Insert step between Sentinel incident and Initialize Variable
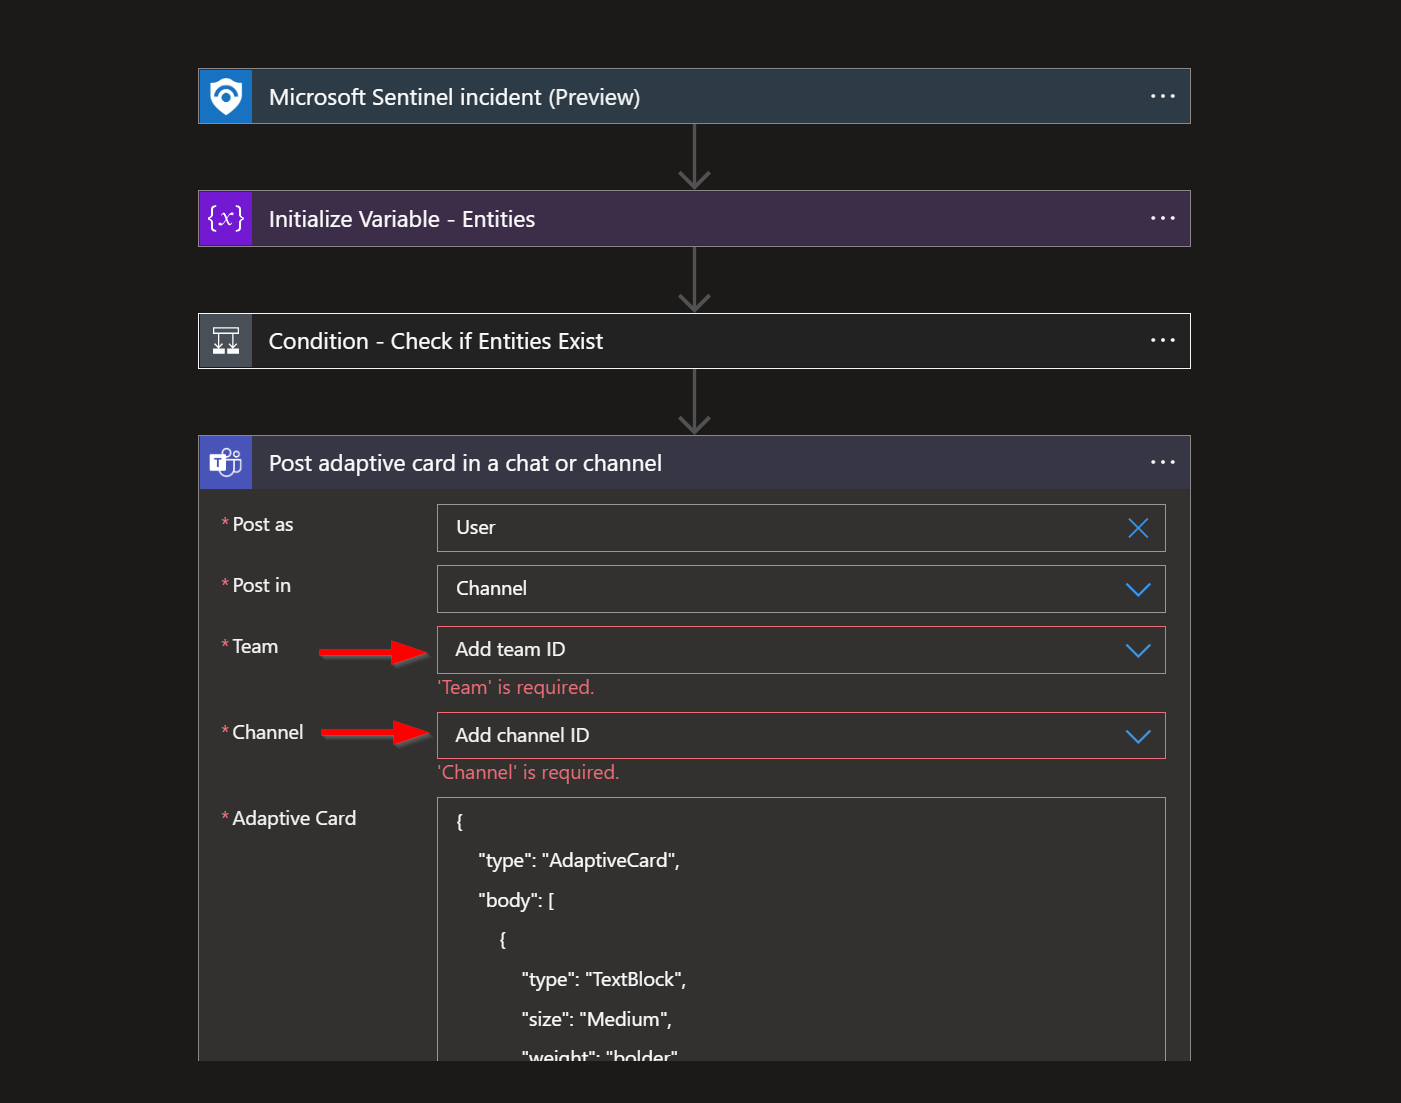1401x1103 pixels. [694, 157]
